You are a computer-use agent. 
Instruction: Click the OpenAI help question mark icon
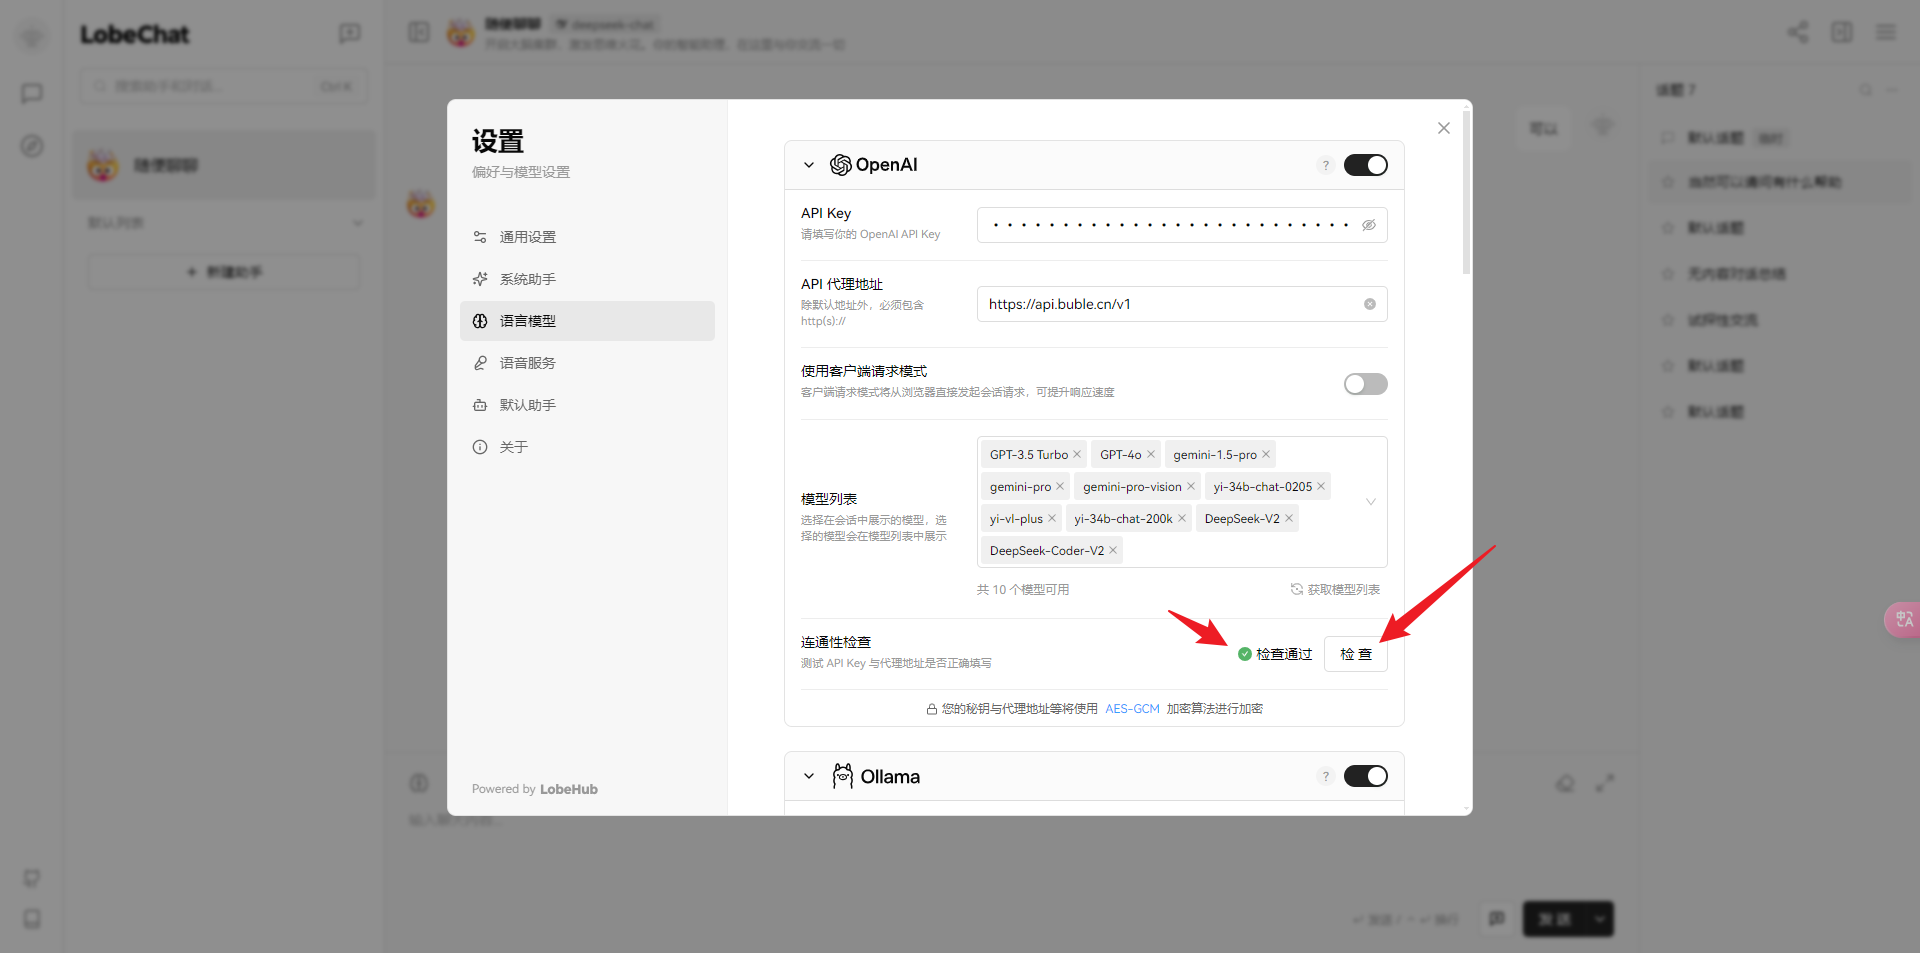[1325, 165]
